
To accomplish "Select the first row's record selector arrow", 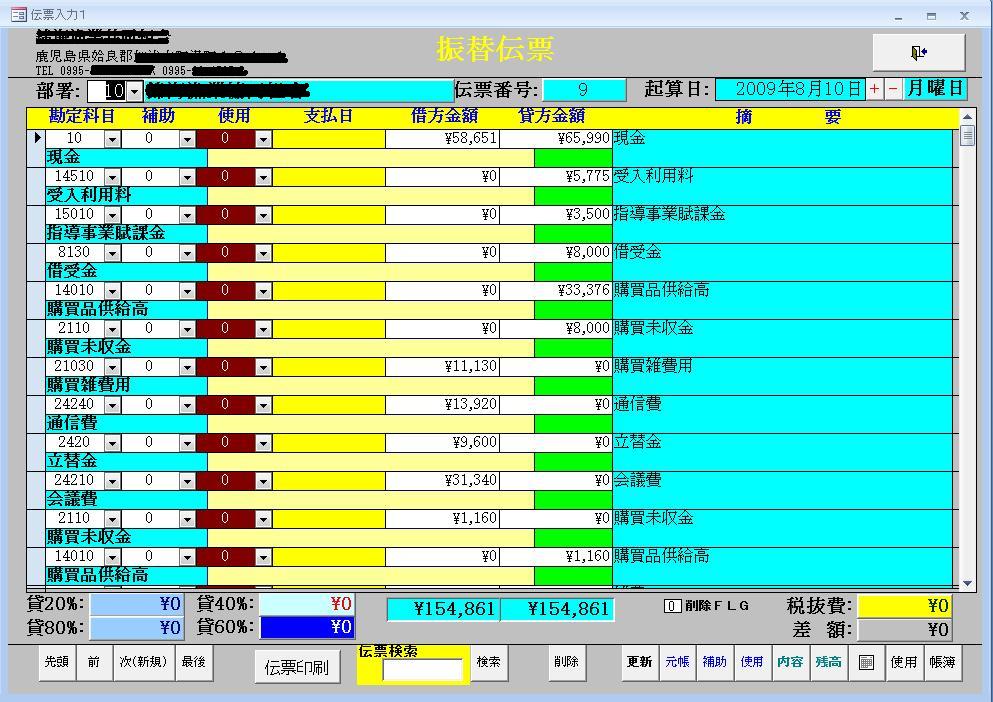I will (38, 138).
